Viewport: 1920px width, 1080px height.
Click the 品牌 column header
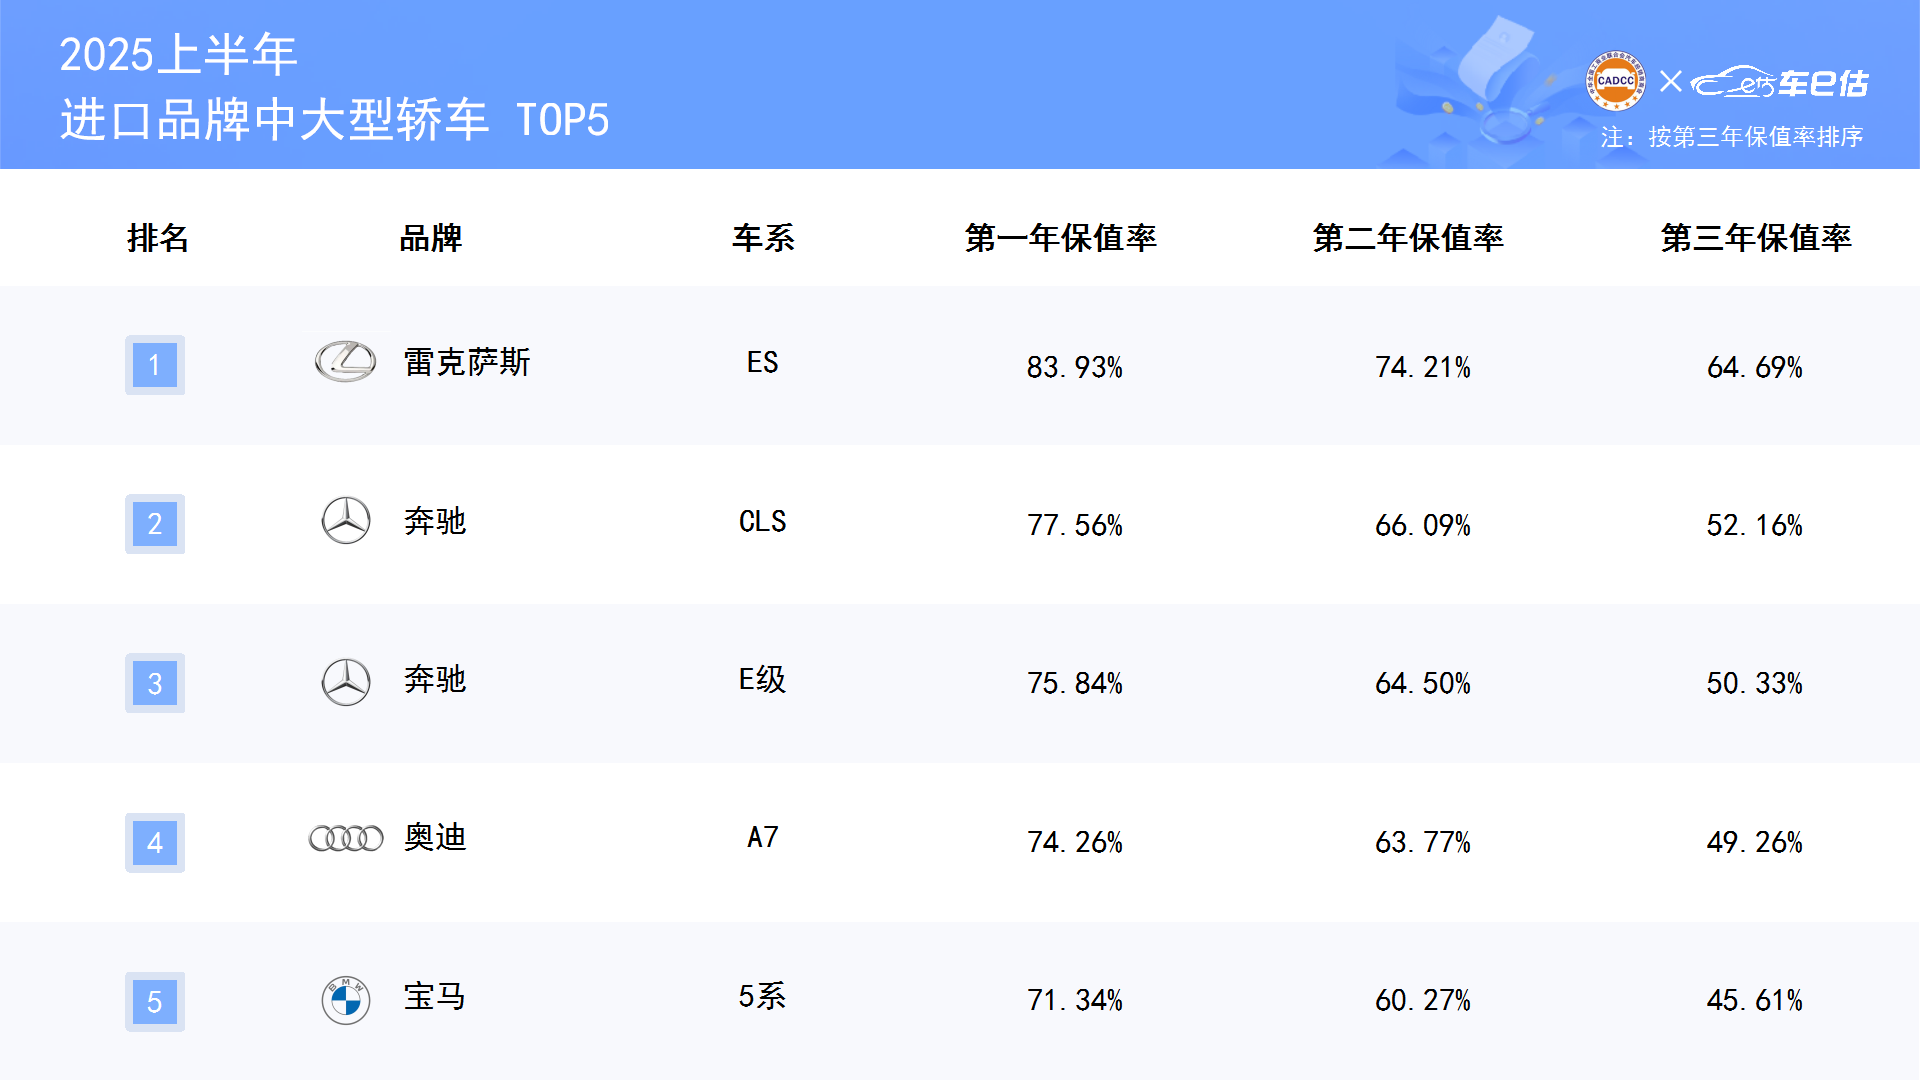tap(430, 238)
